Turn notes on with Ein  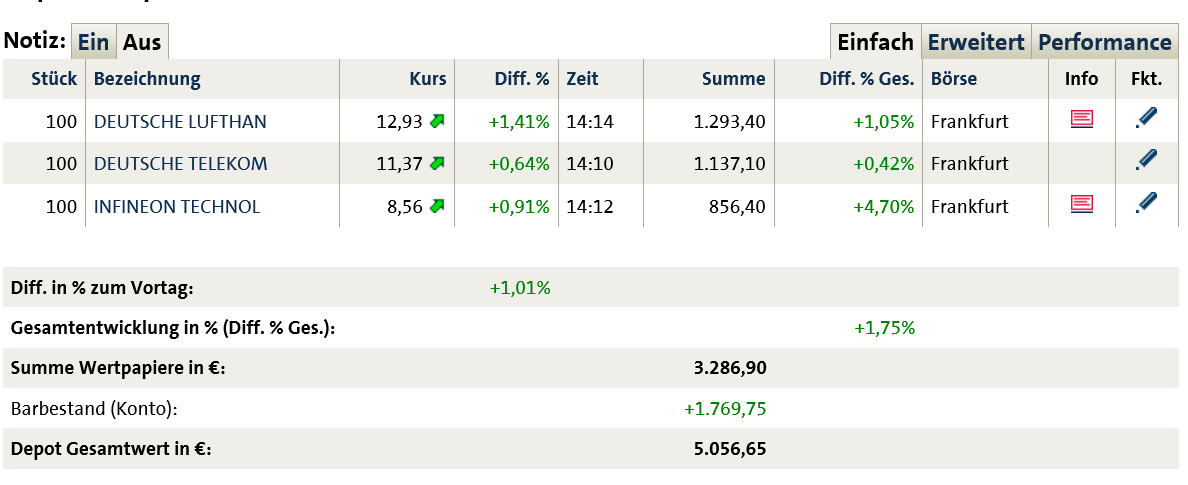tap(93, 43)
